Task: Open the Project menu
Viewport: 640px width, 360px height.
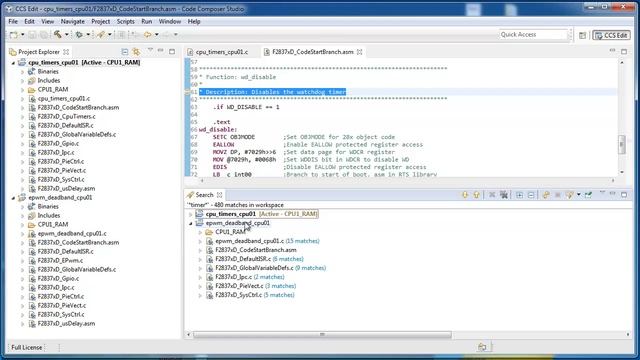Action: (100, 21)
